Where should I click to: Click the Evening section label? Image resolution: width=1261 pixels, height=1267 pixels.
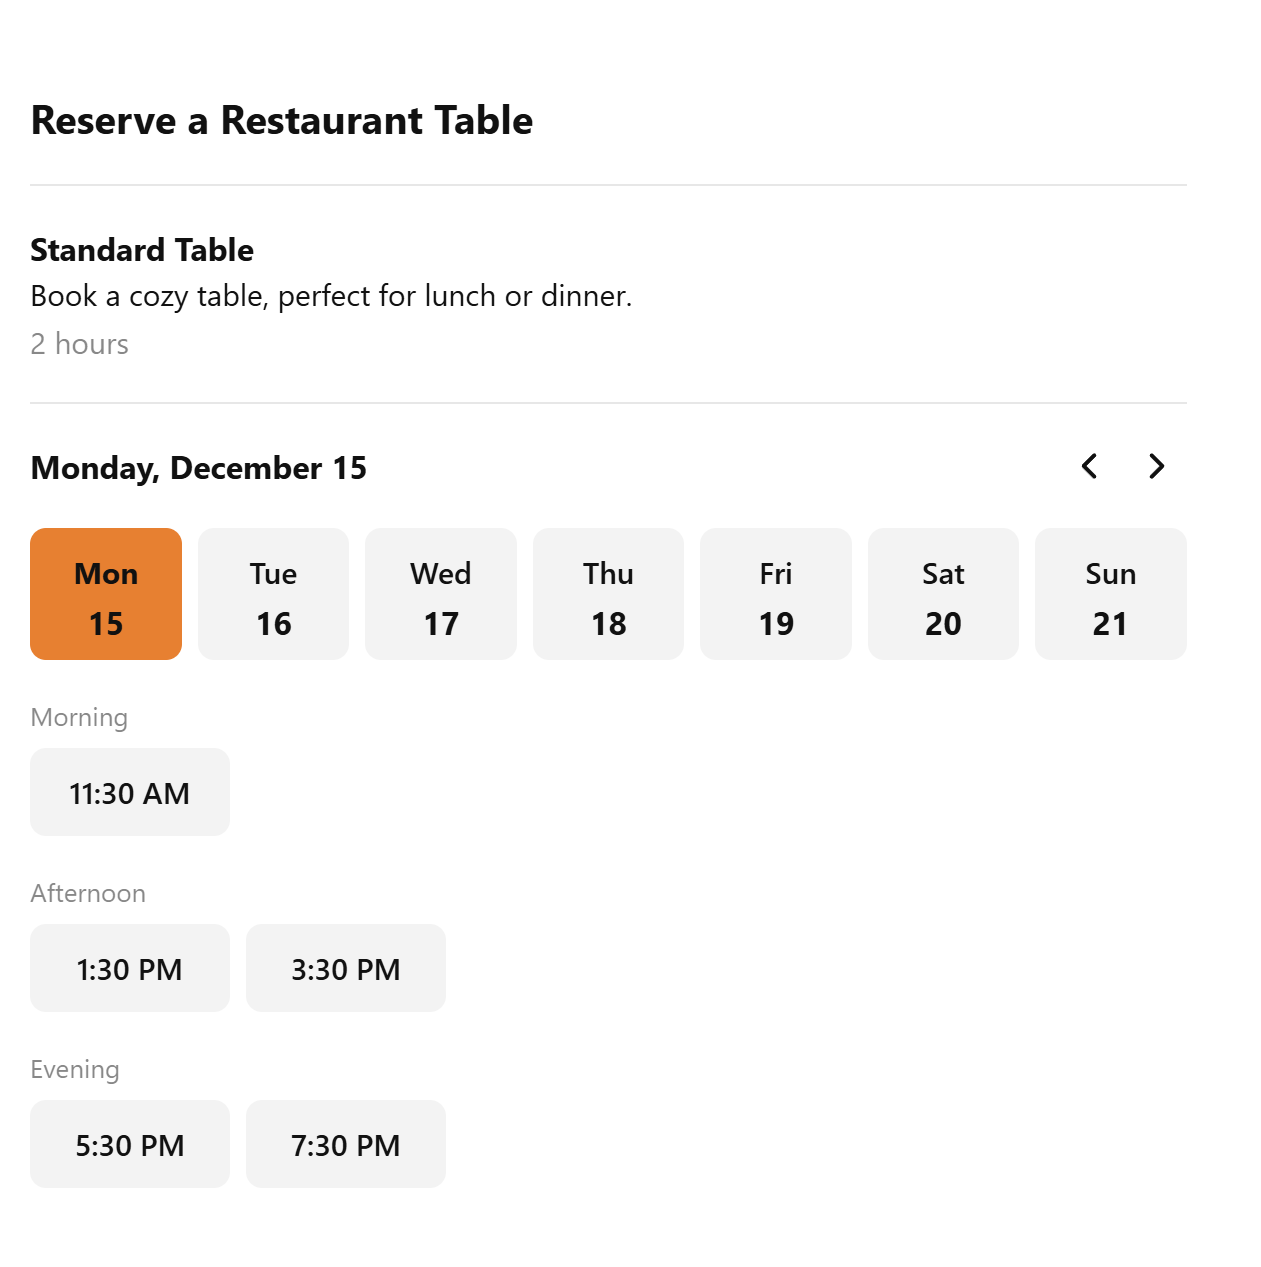coord(75,1070)
